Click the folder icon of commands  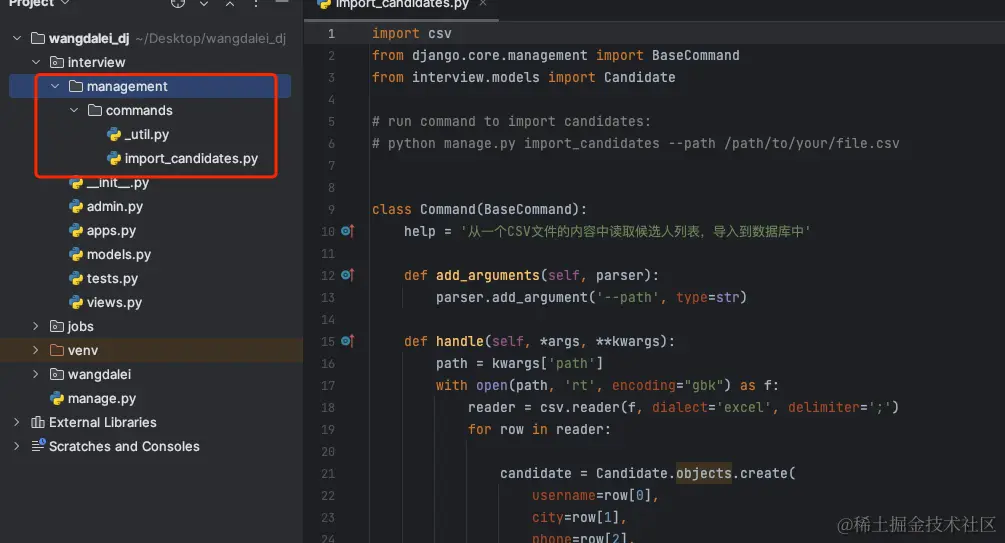95,110
